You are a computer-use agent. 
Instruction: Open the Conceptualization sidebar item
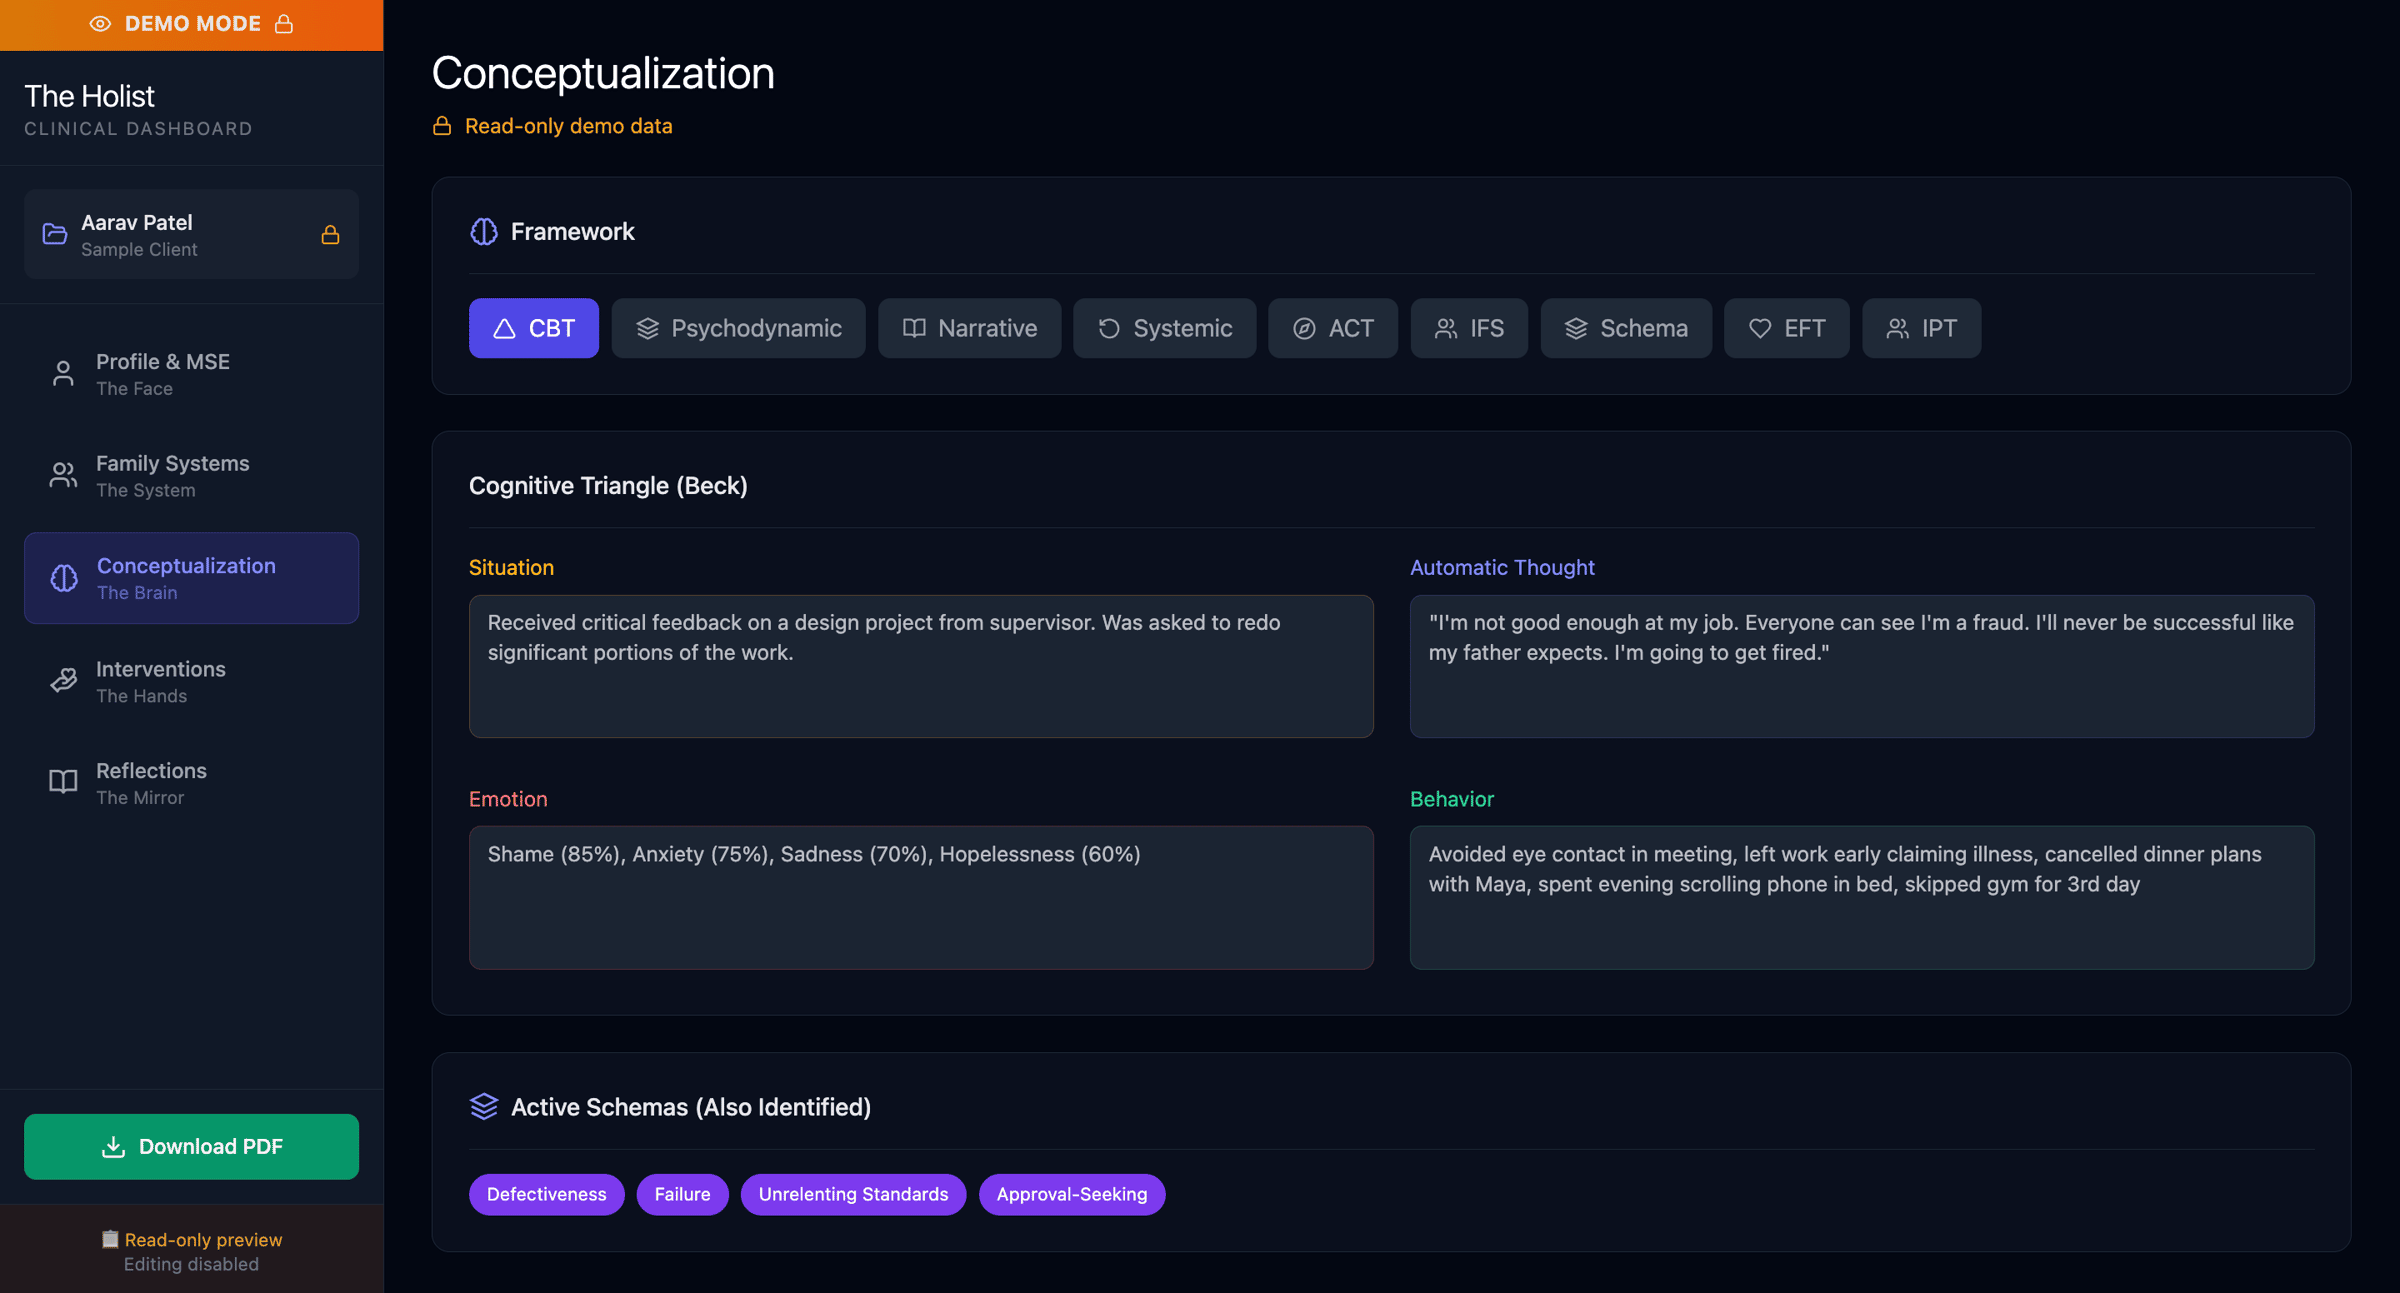click(191, 578)
